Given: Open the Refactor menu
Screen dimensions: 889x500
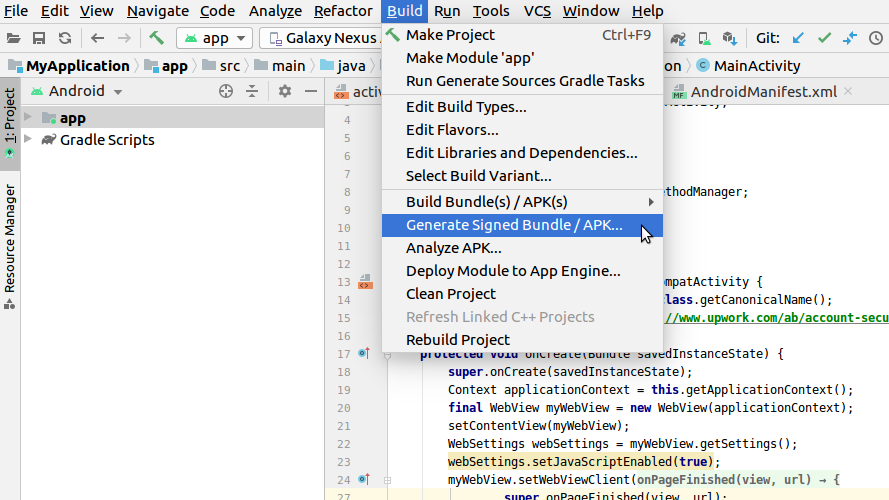Looking at the screenshot, I should 343,11.
